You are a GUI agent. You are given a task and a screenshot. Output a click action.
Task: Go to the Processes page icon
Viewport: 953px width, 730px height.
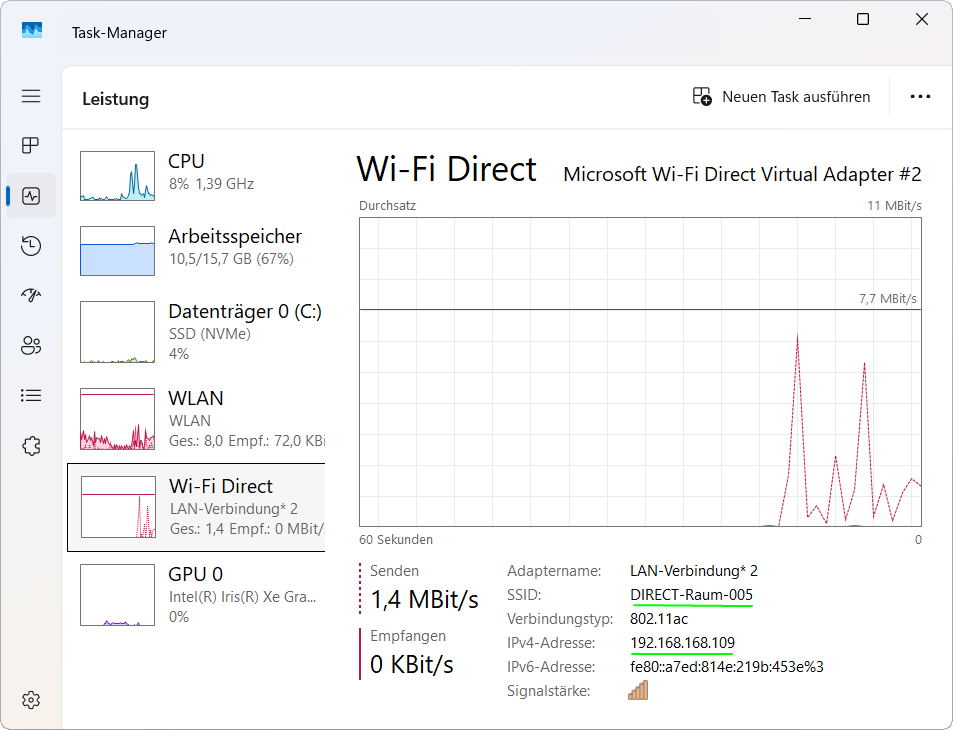point(31,146)
